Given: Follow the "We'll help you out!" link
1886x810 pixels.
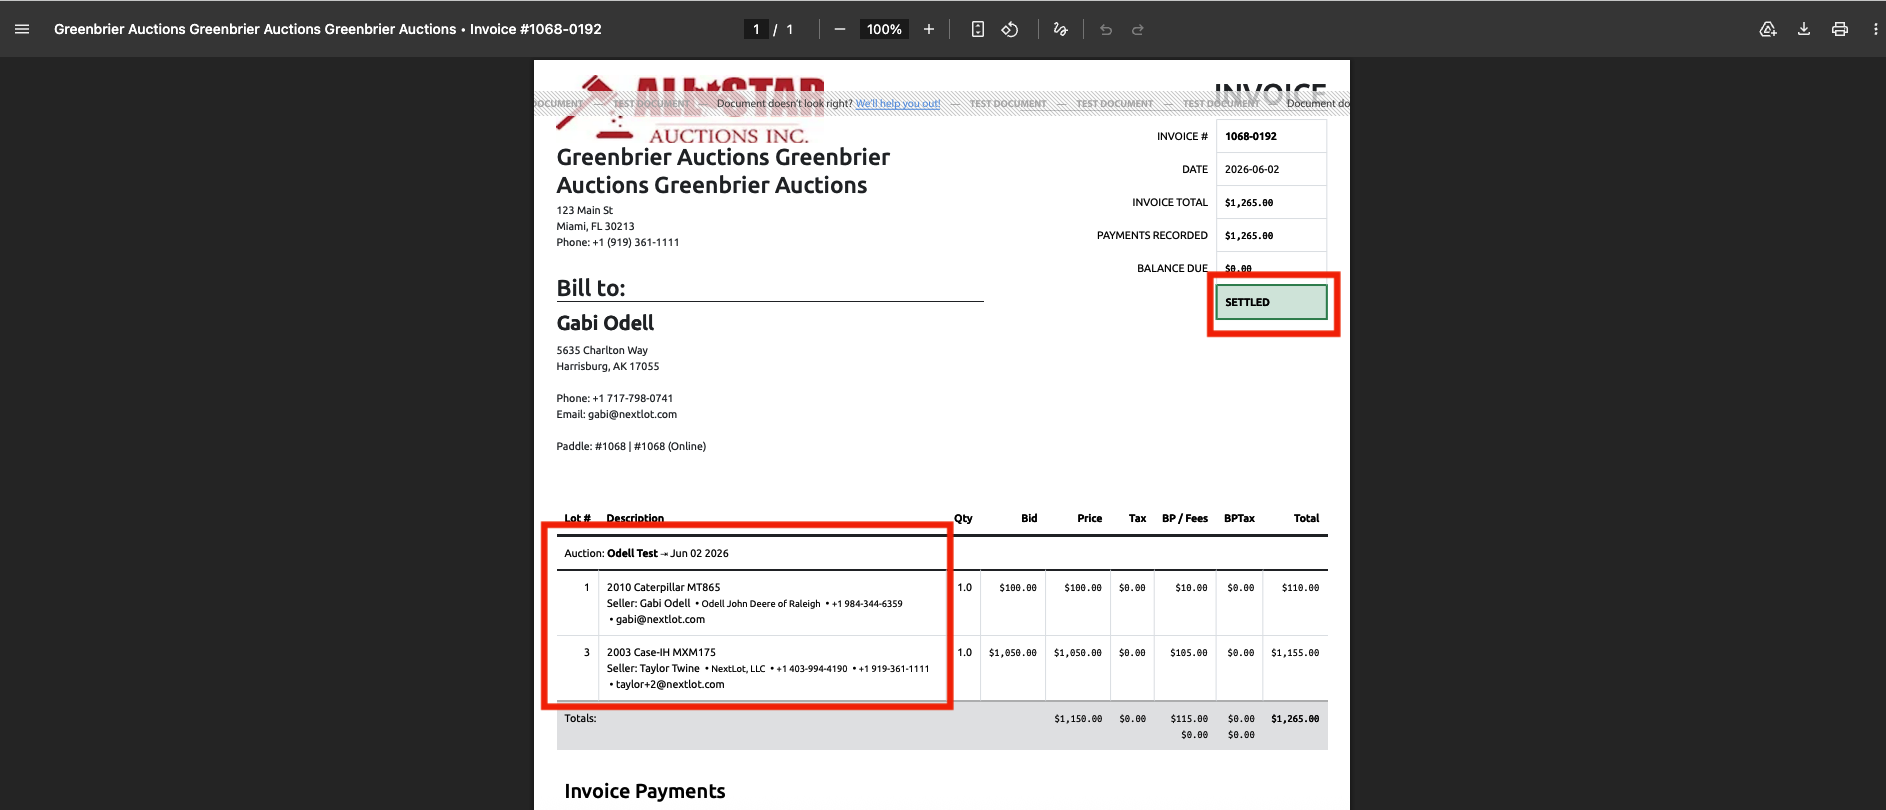Looking at the screenshot, I should click(x=898, y=103).
